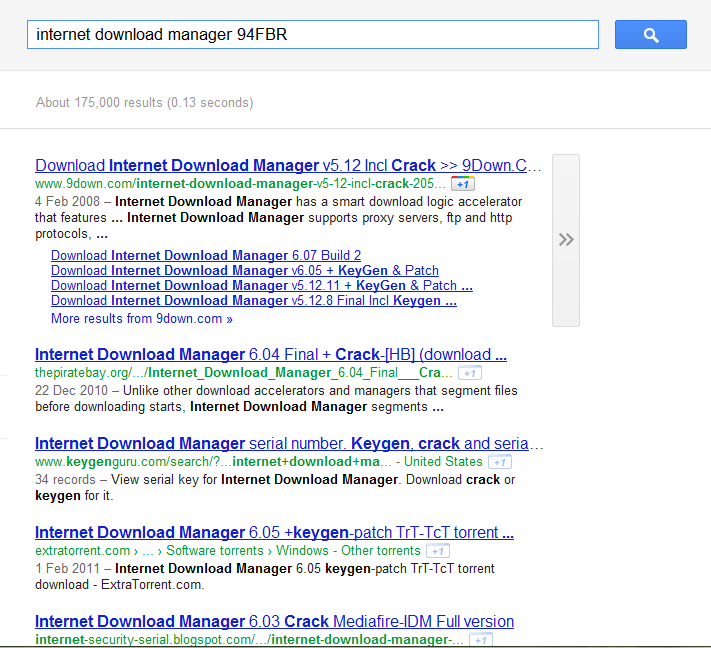Viewport: 711px width, 648px height.
Task: Open sitelink 'Internet Download Manager v5.12.11 + KeyGen & Patch'
Action: point(262,285)
